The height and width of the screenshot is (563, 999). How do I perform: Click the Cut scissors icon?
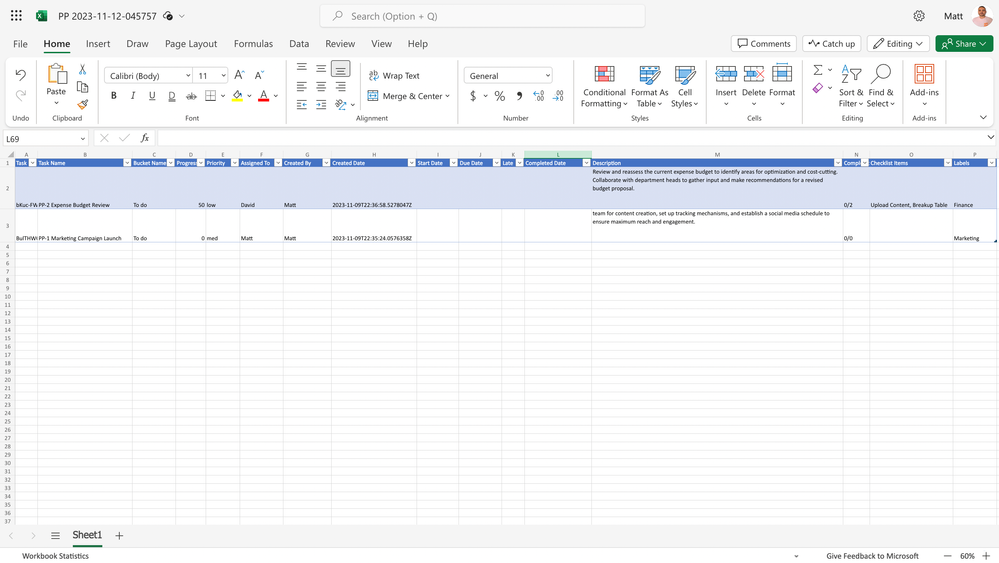pyautogui.click(x=82, y=69)
